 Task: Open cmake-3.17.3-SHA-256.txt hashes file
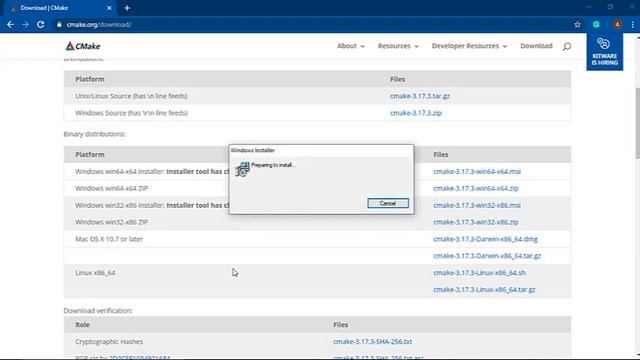click(x=372, y=342)
